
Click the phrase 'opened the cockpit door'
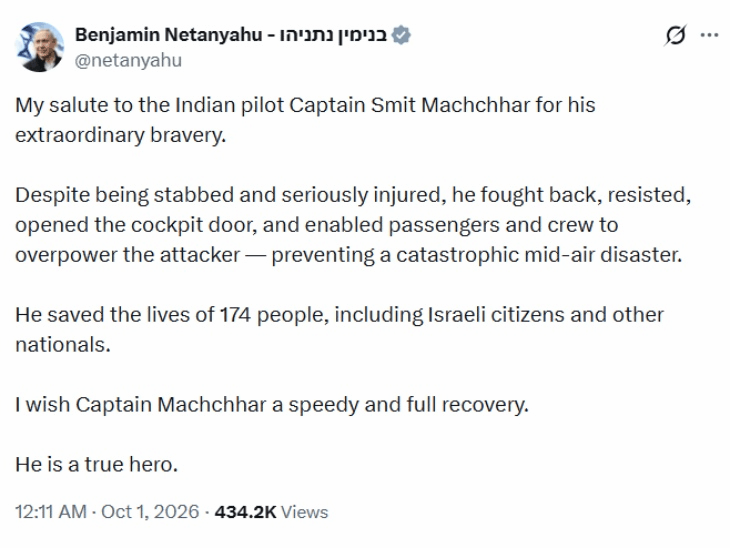[x=135, y=225]
